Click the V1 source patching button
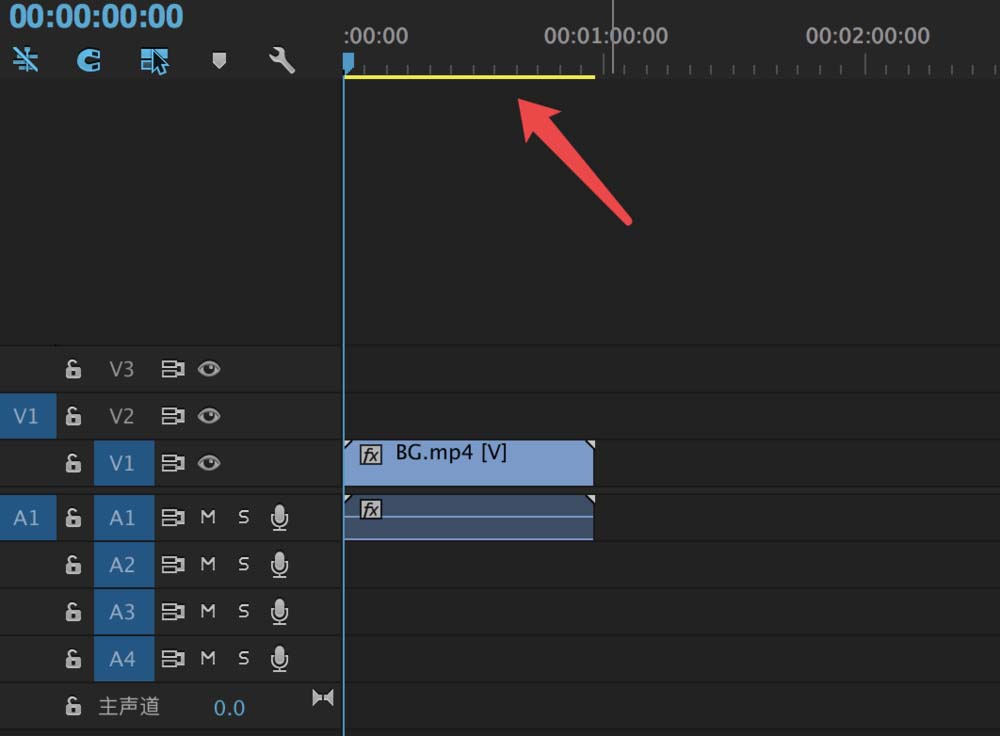Screen dimensions: 1000x736 pyautogui.click(x=26, y=416)
